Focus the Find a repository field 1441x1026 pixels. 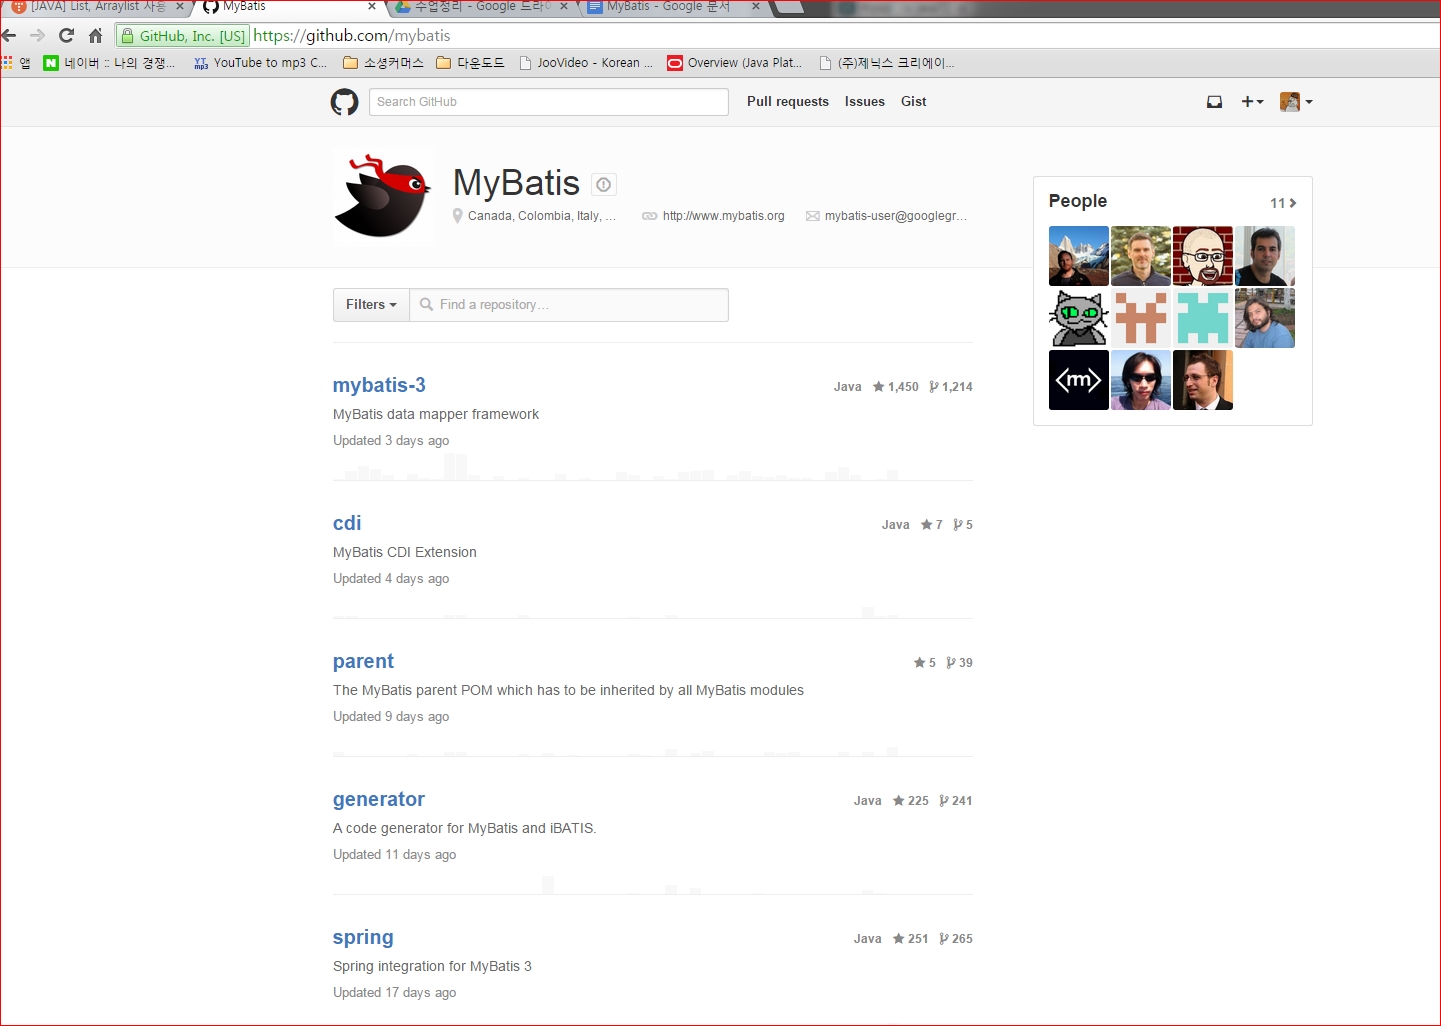tap(569, 305)
